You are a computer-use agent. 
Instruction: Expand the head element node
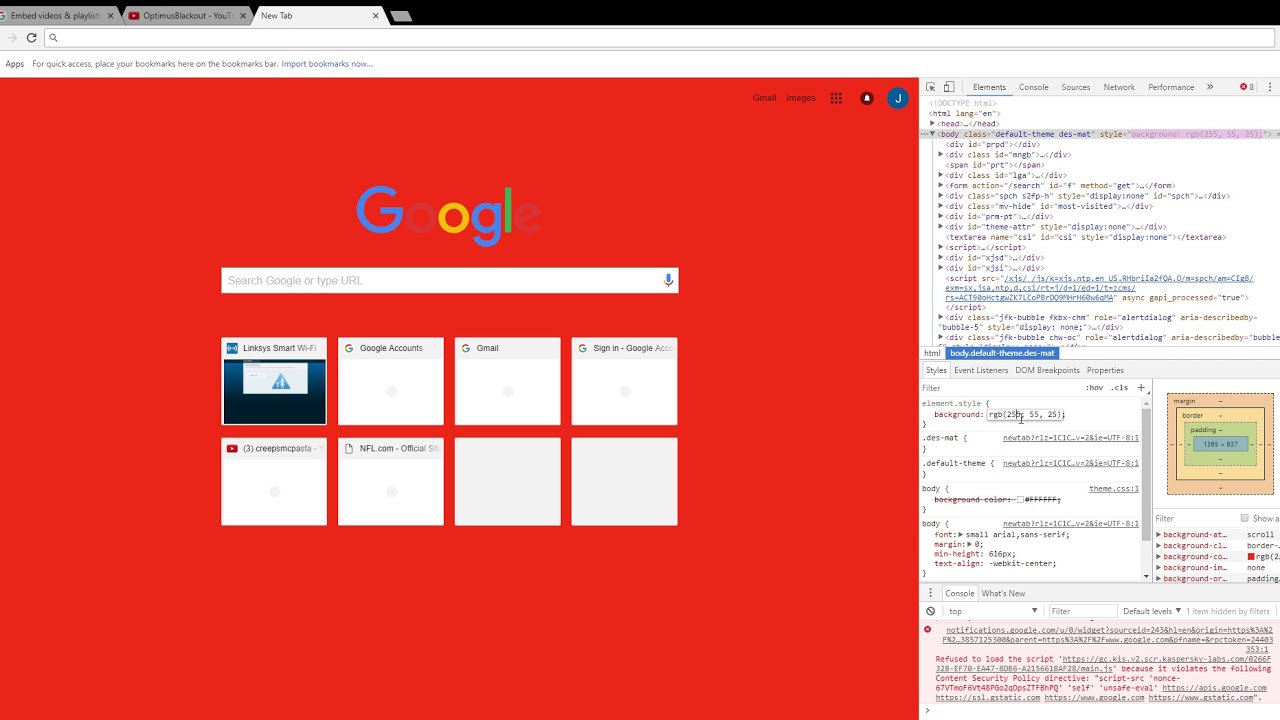coord(933,124)
